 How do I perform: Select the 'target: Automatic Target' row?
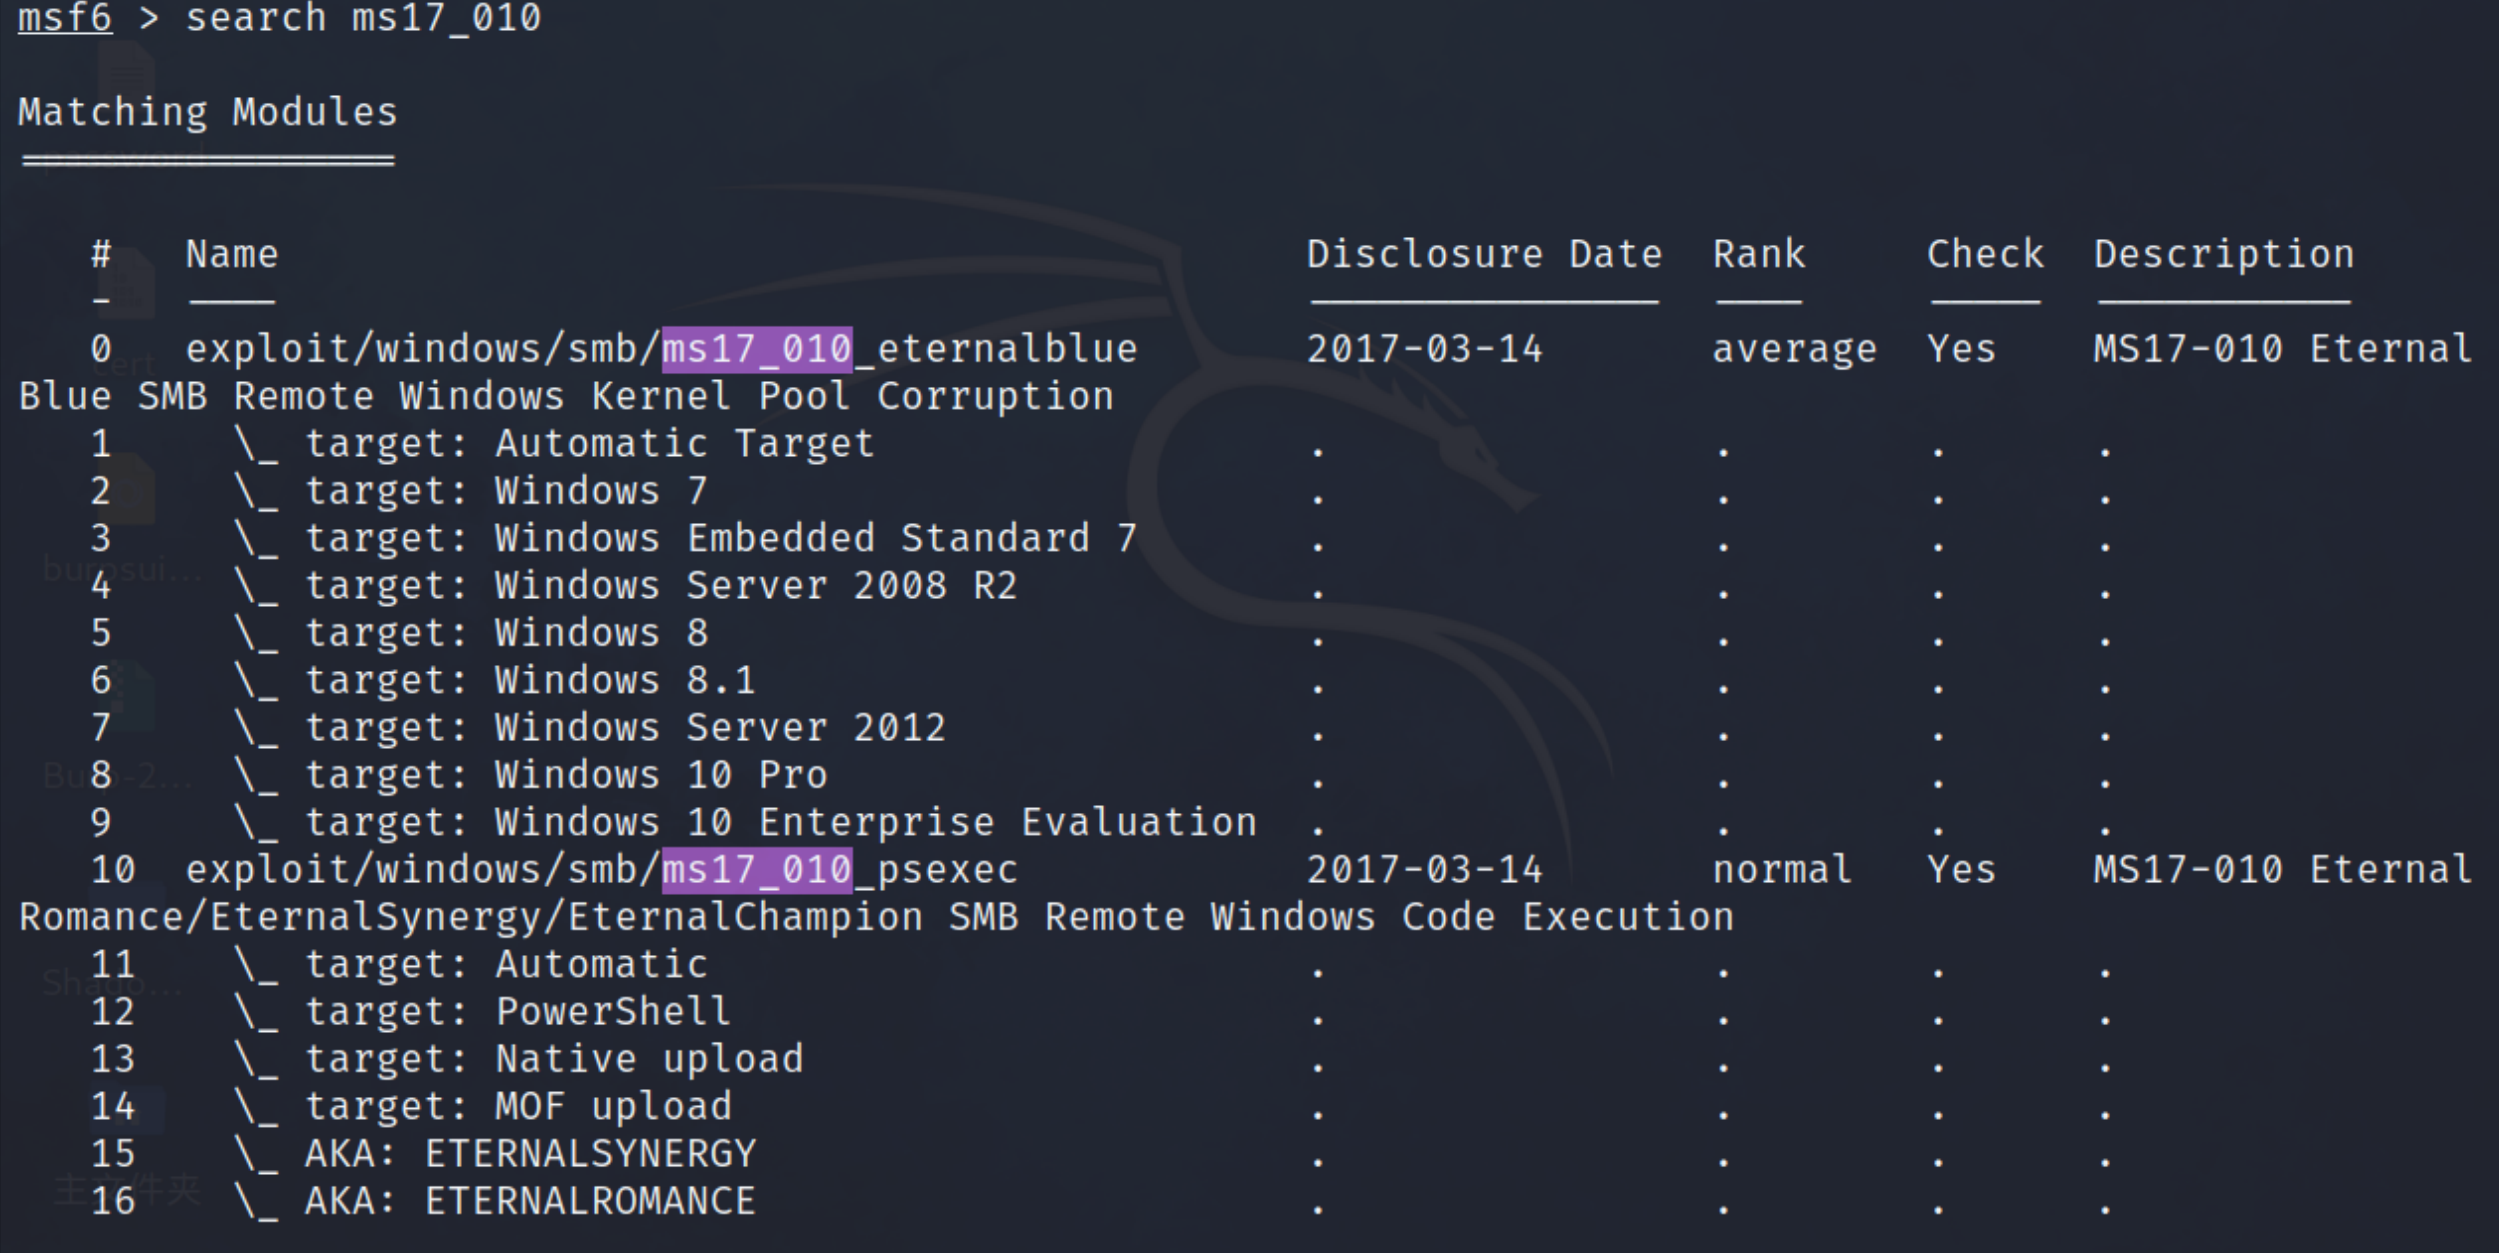pyautogui.click(x=589, y=444)
